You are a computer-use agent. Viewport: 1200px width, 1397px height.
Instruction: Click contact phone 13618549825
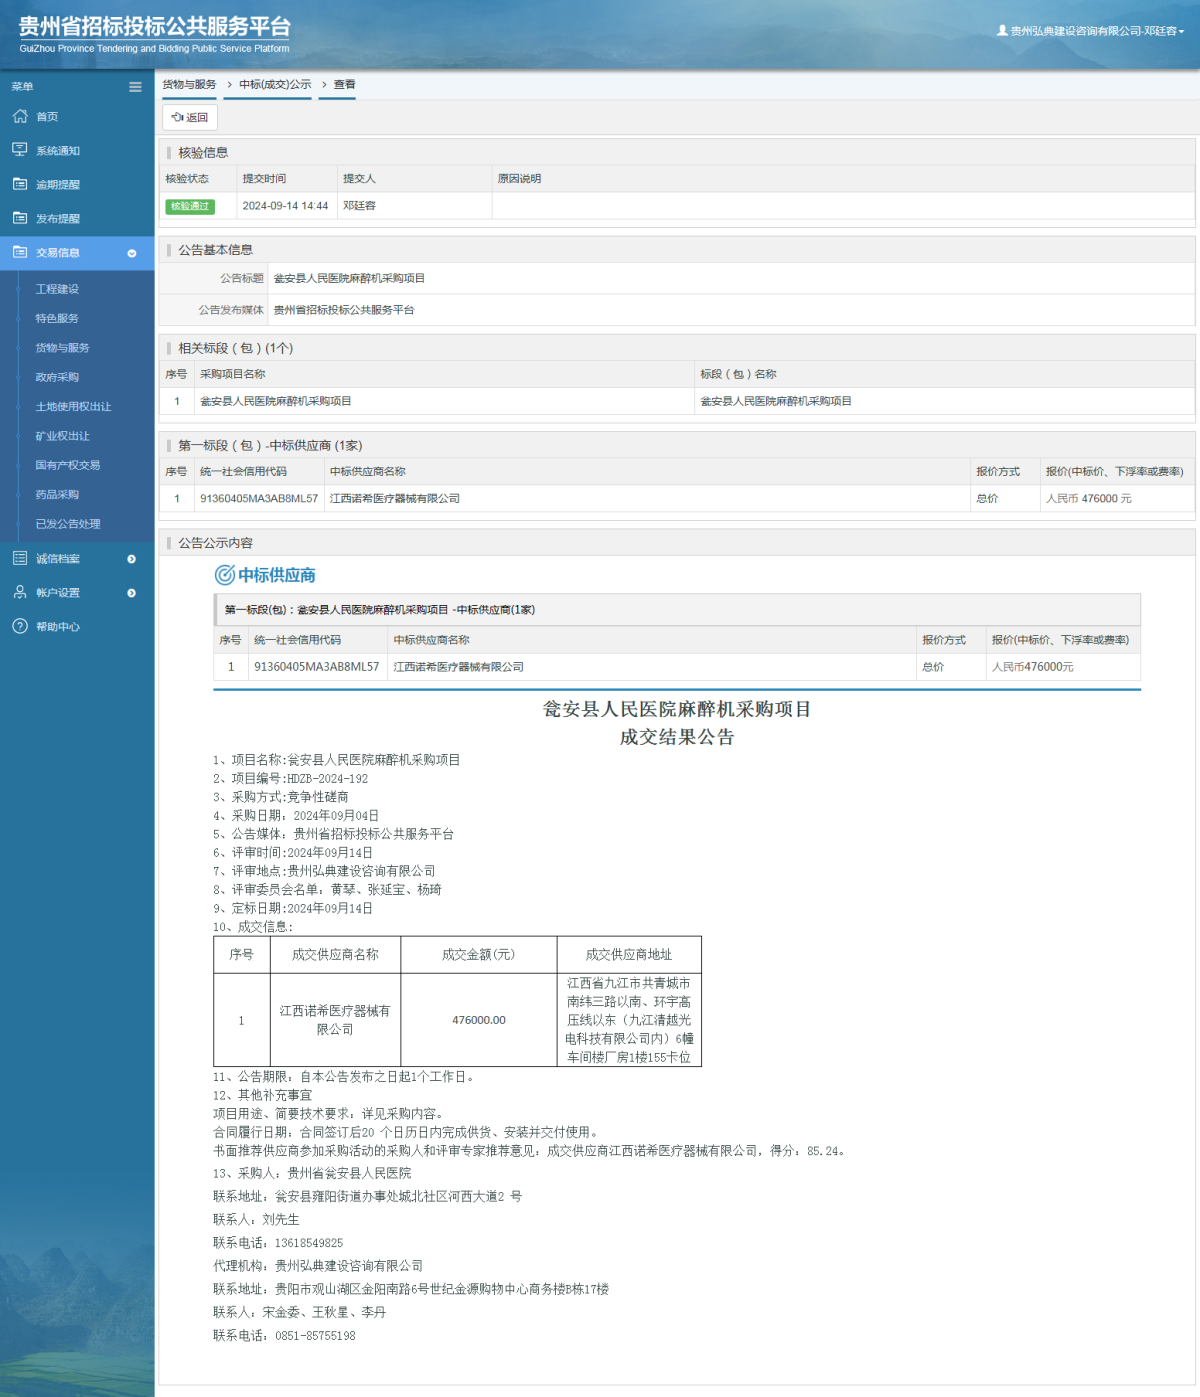pos(309,1243)
